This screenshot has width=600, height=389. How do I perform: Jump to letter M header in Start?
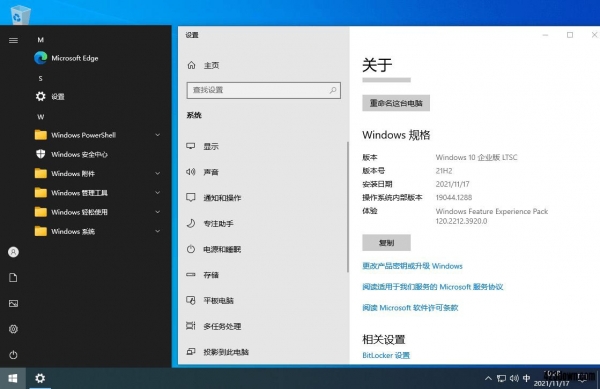click(41, 40)
